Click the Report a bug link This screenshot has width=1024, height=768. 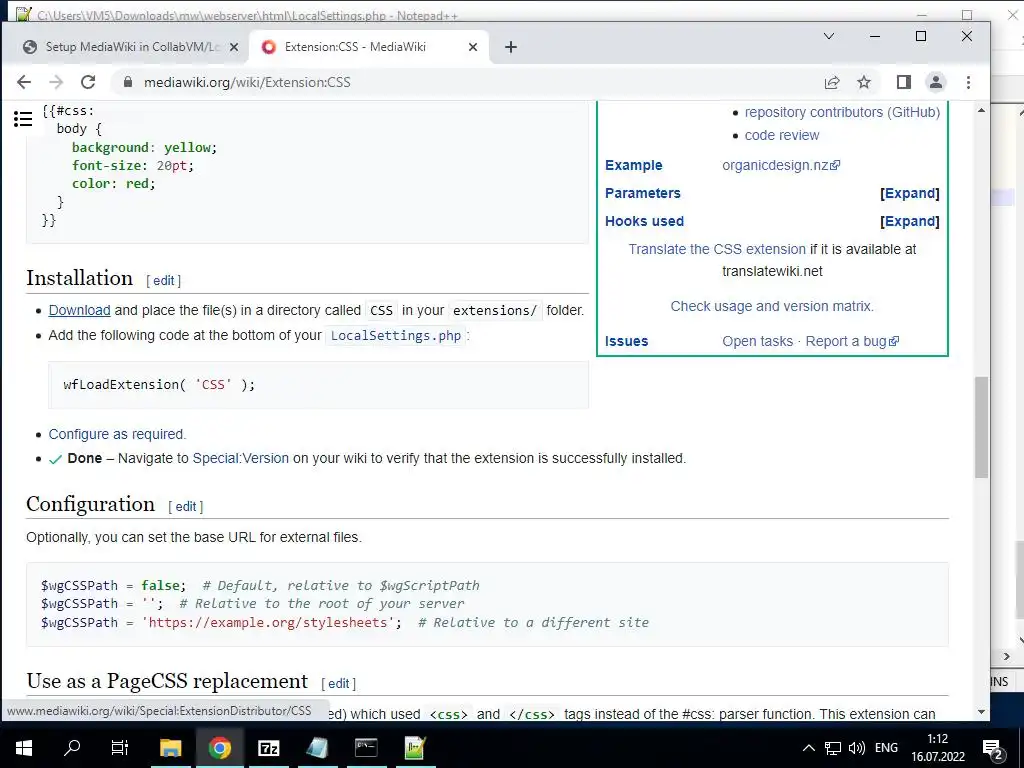click(852, 342)
